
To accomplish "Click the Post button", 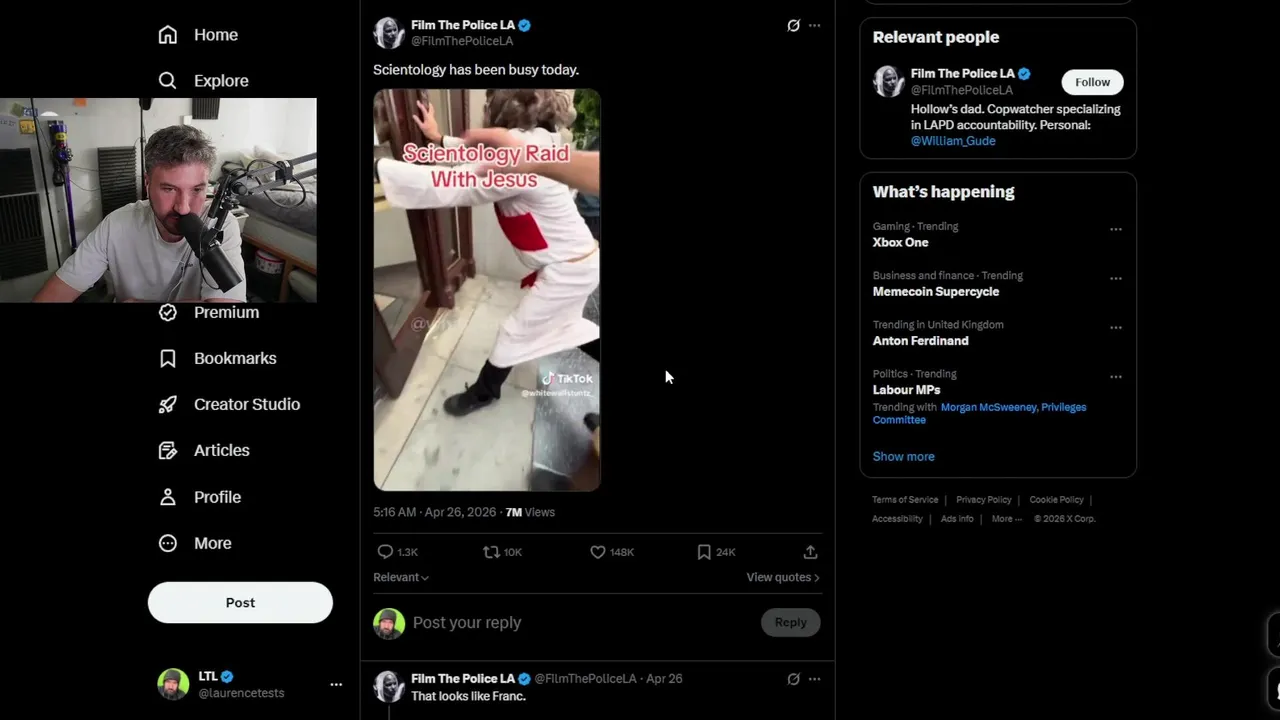I will (240, 603).
